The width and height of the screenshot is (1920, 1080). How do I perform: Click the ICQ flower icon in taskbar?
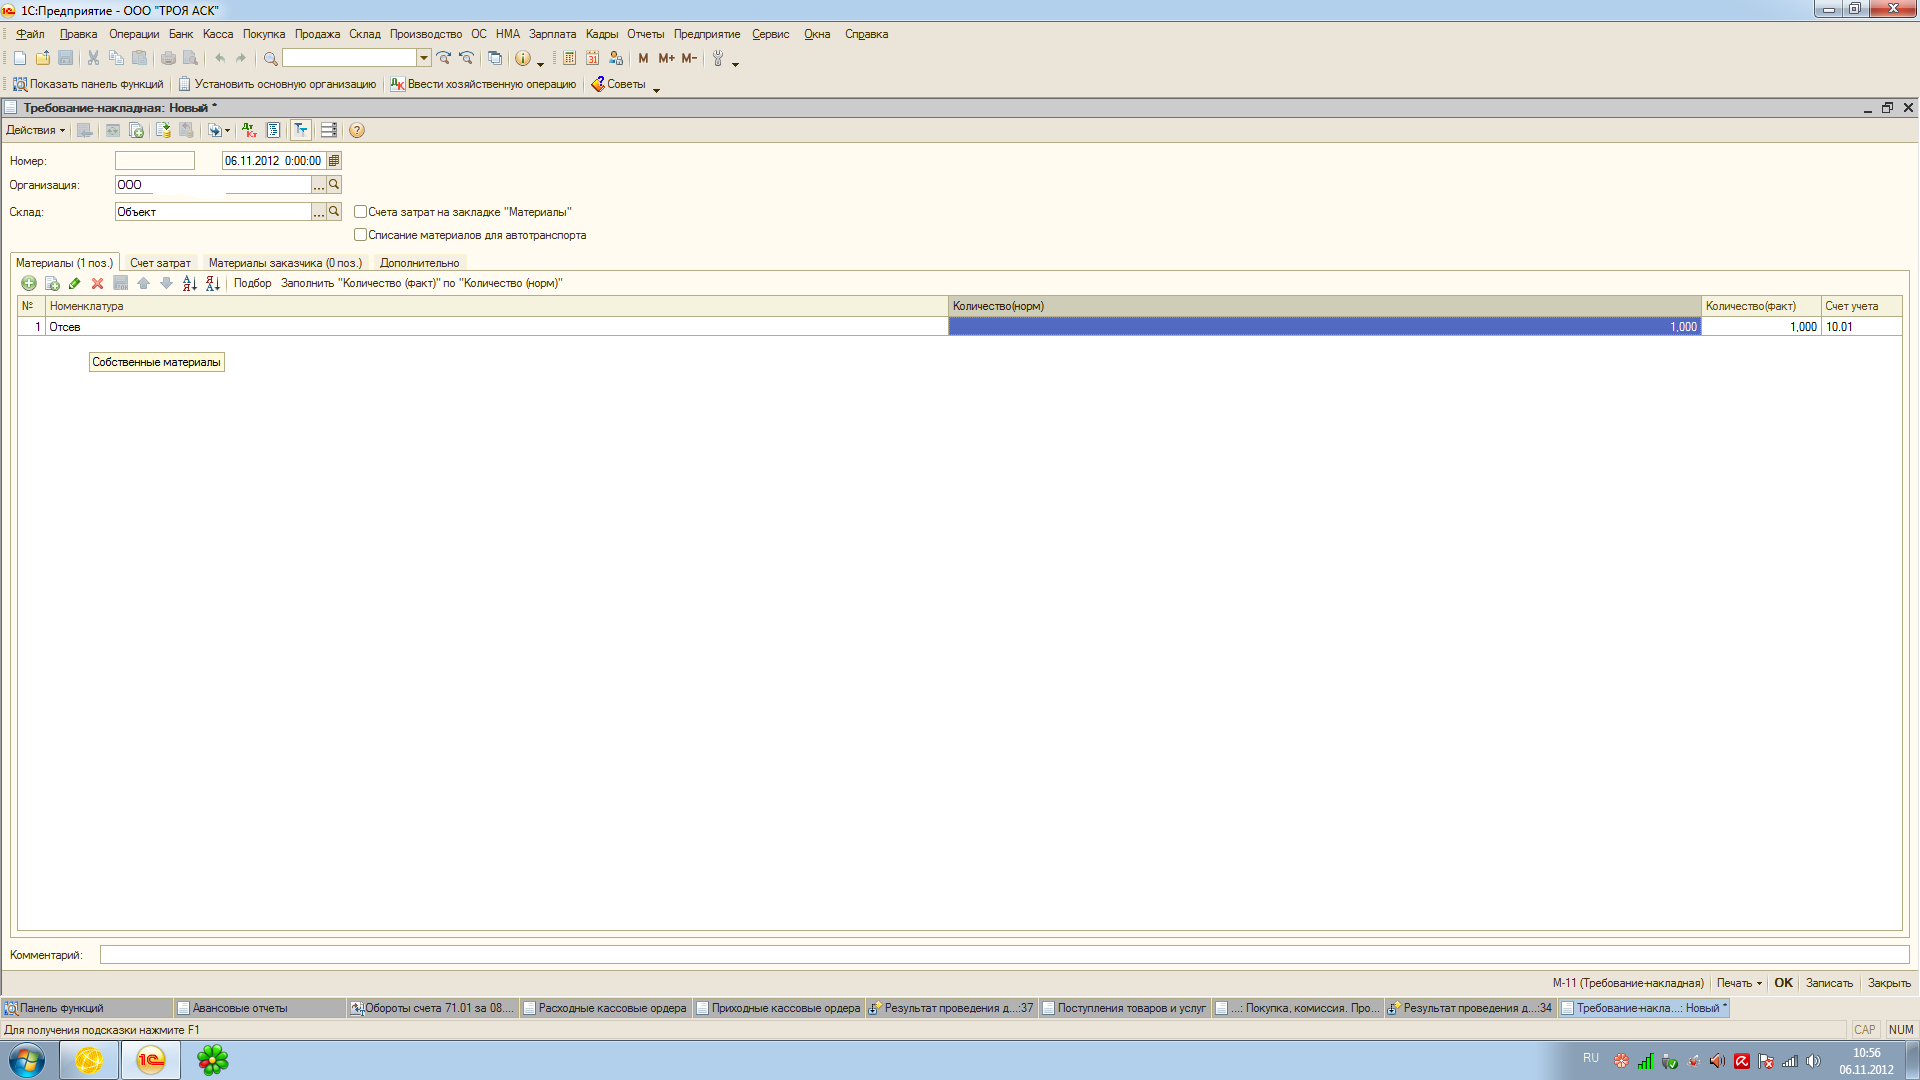coord(212,1060)
